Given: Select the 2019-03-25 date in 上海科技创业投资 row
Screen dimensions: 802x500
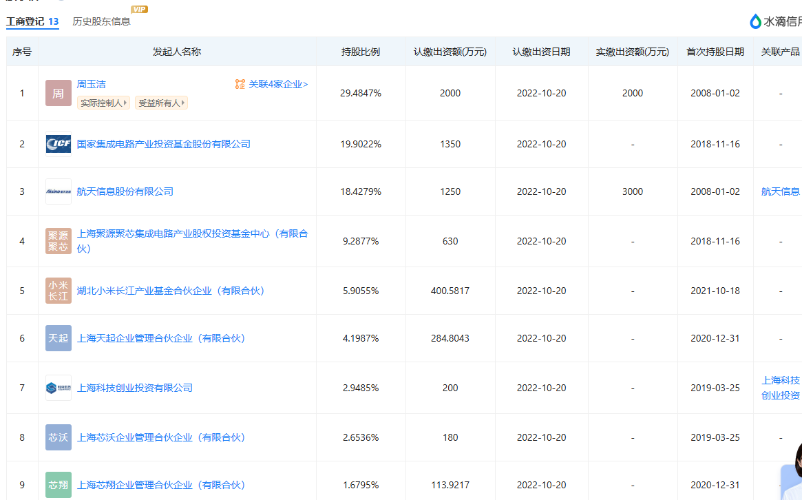Looking at the screenshot, I should (715, 388).
